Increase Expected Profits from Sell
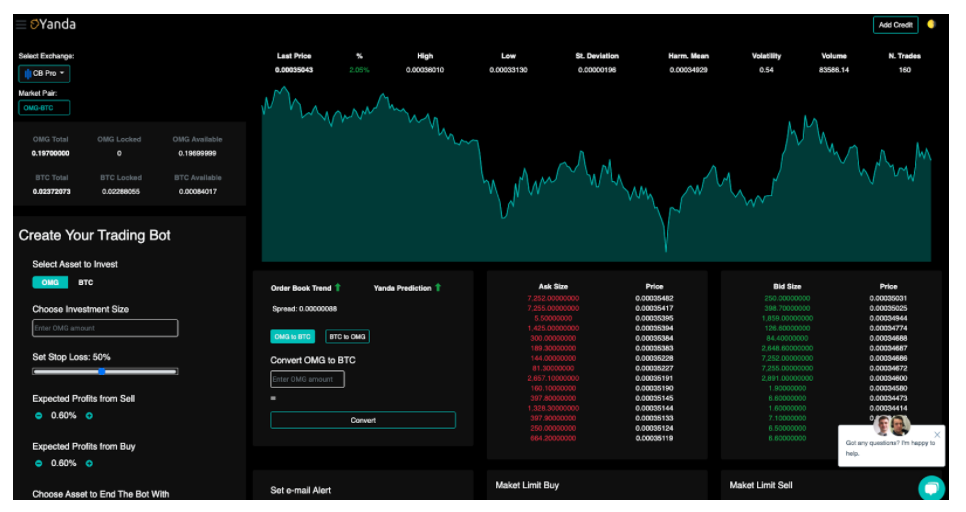 point(89,416)
